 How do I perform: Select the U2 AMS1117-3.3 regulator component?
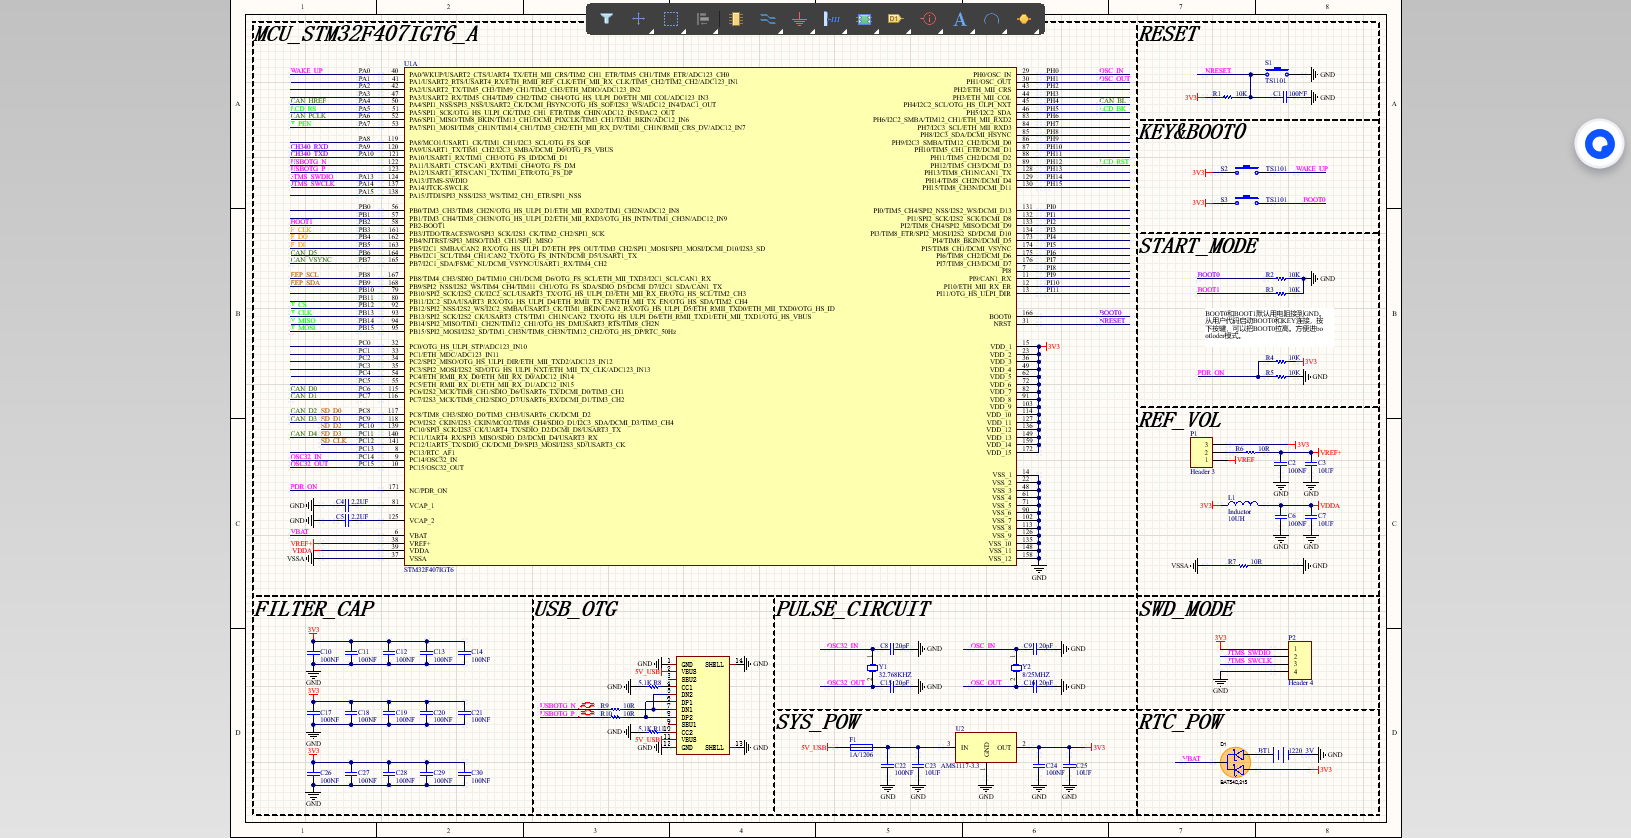click(986, 747)
